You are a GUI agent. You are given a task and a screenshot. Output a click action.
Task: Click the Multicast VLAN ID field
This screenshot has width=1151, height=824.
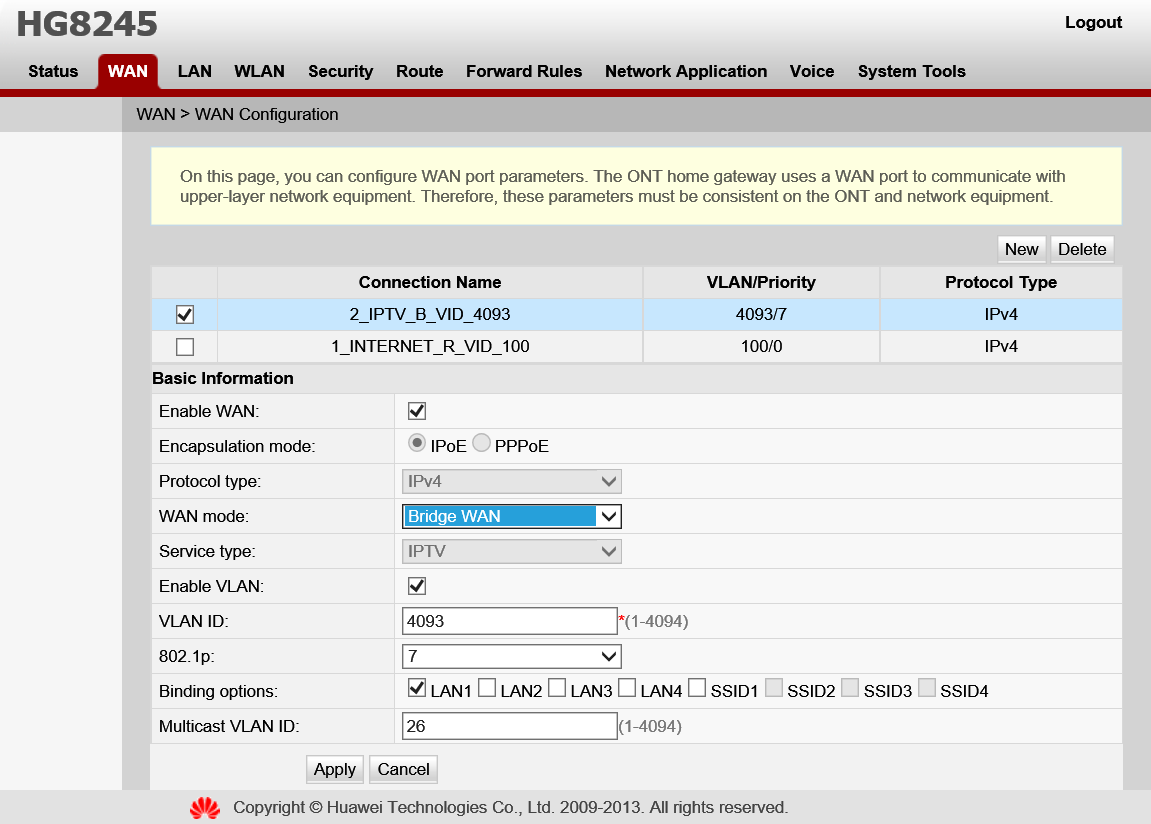coord(509,726)
